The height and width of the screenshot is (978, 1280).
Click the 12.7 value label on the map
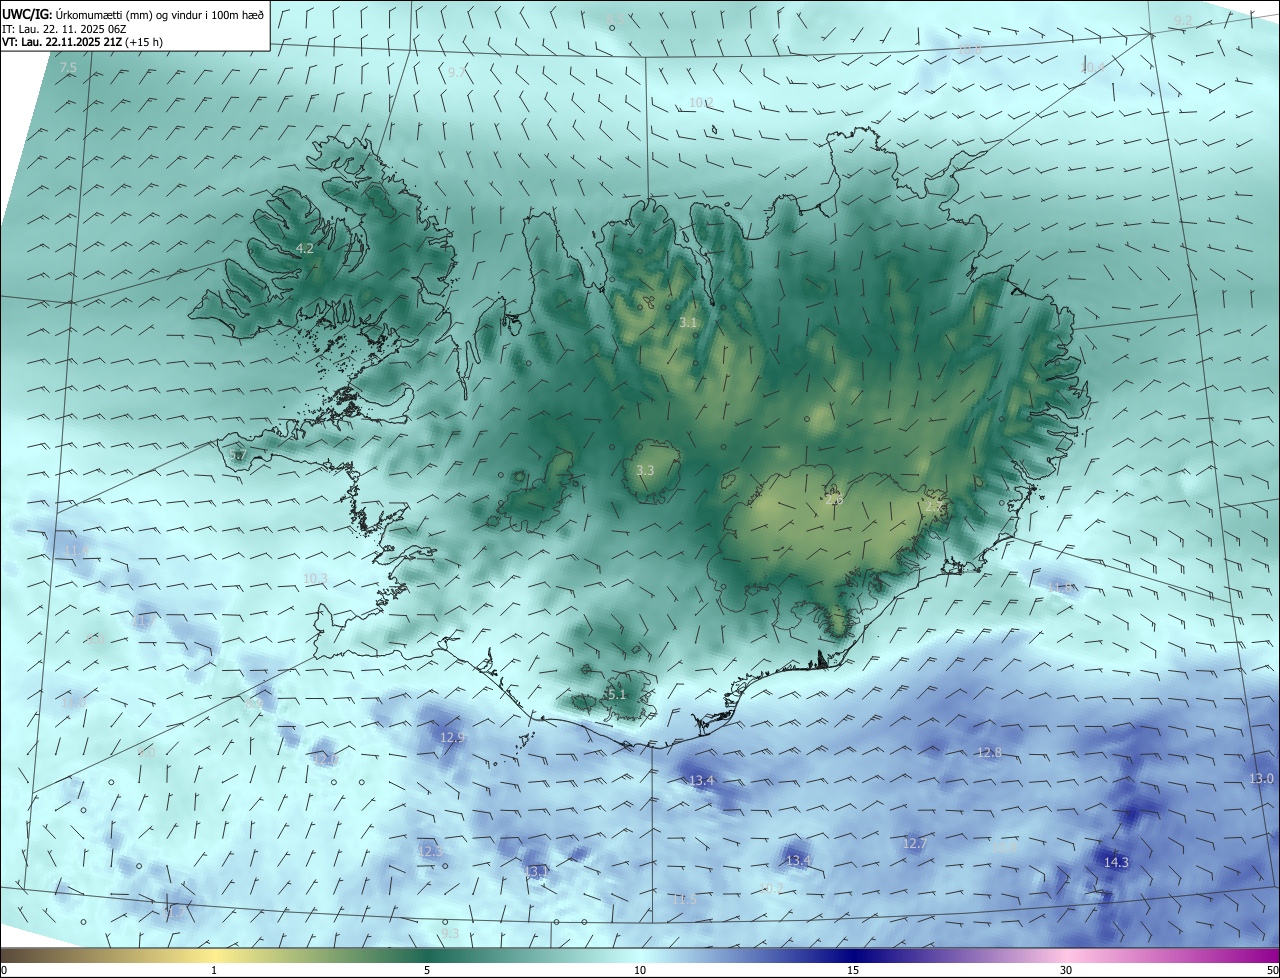[x=915, y=844]
